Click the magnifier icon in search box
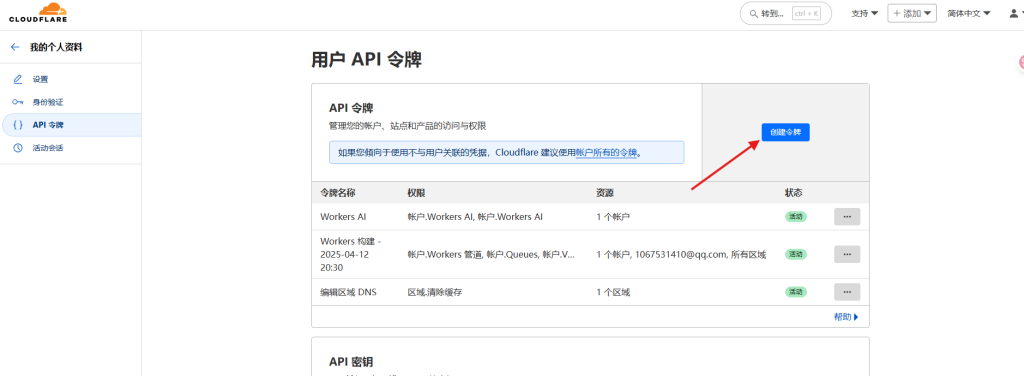The image size is (1024, 376). [754, 13]
